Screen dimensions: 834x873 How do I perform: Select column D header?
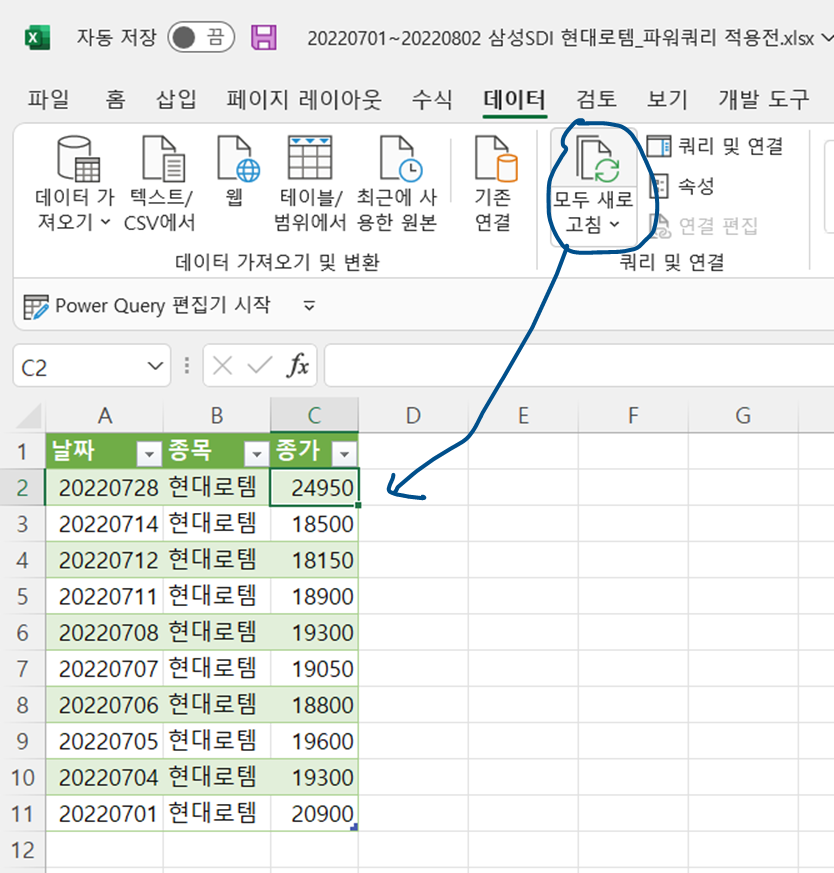point(413,416)
